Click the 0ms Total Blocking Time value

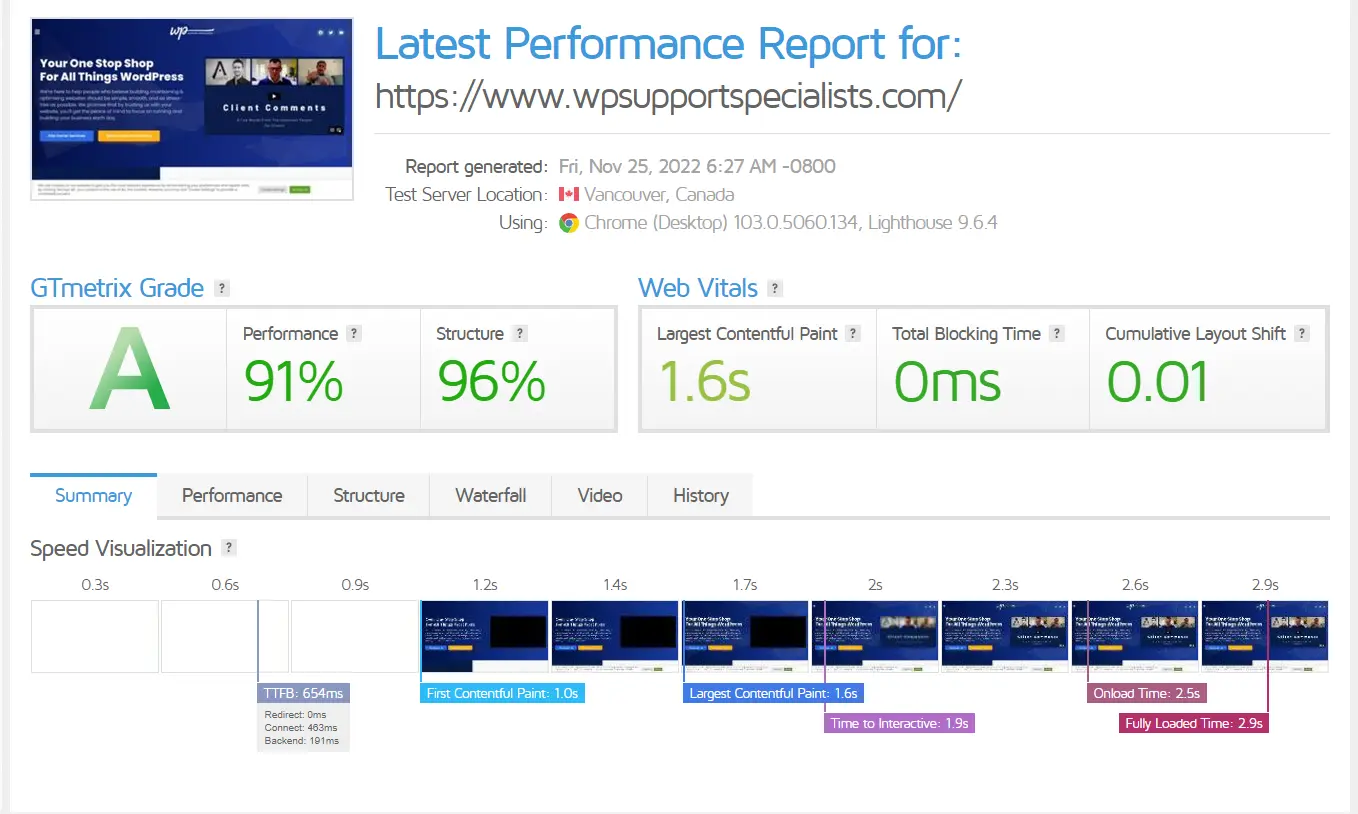[x=947, y=381]
